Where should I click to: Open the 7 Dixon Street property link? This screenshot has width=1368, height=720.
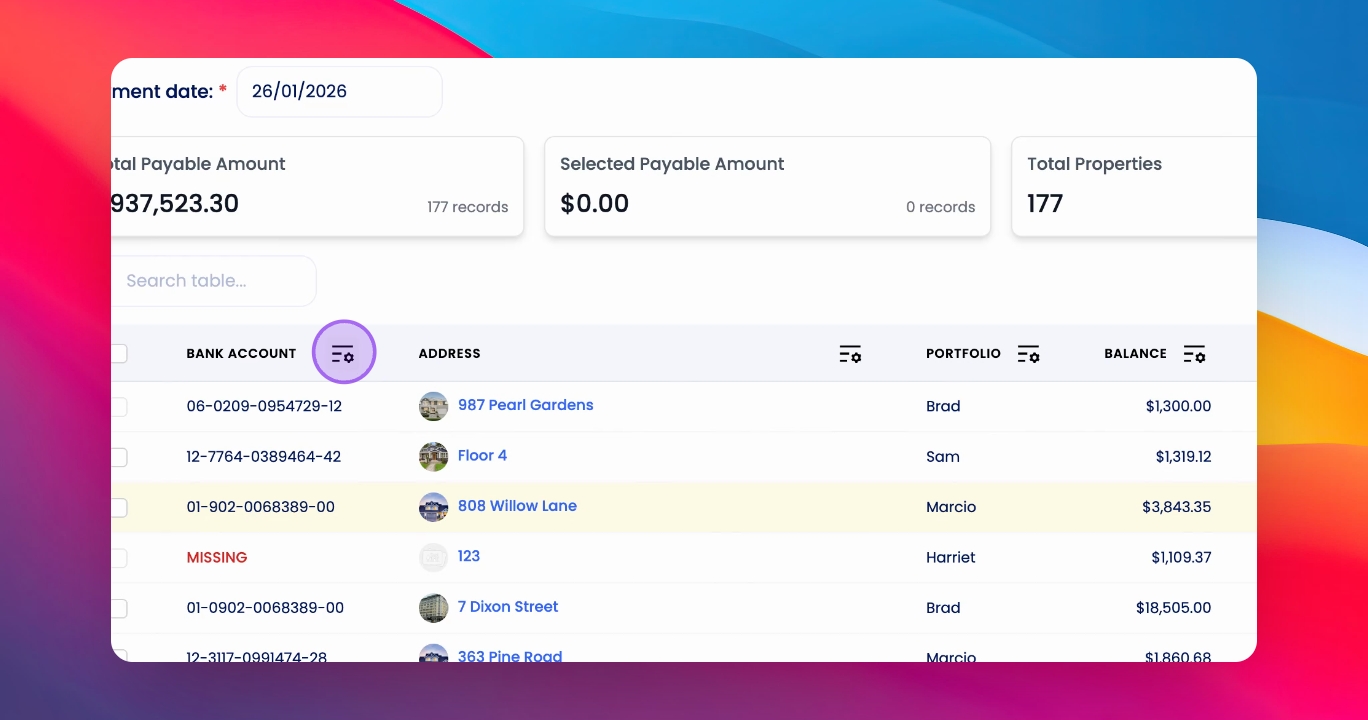(x=508, y=606)
